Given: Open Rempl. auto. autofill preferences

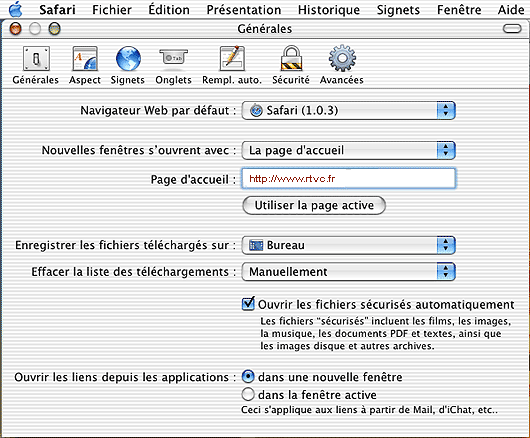Looking at the screenshot, I should point(232,65).
